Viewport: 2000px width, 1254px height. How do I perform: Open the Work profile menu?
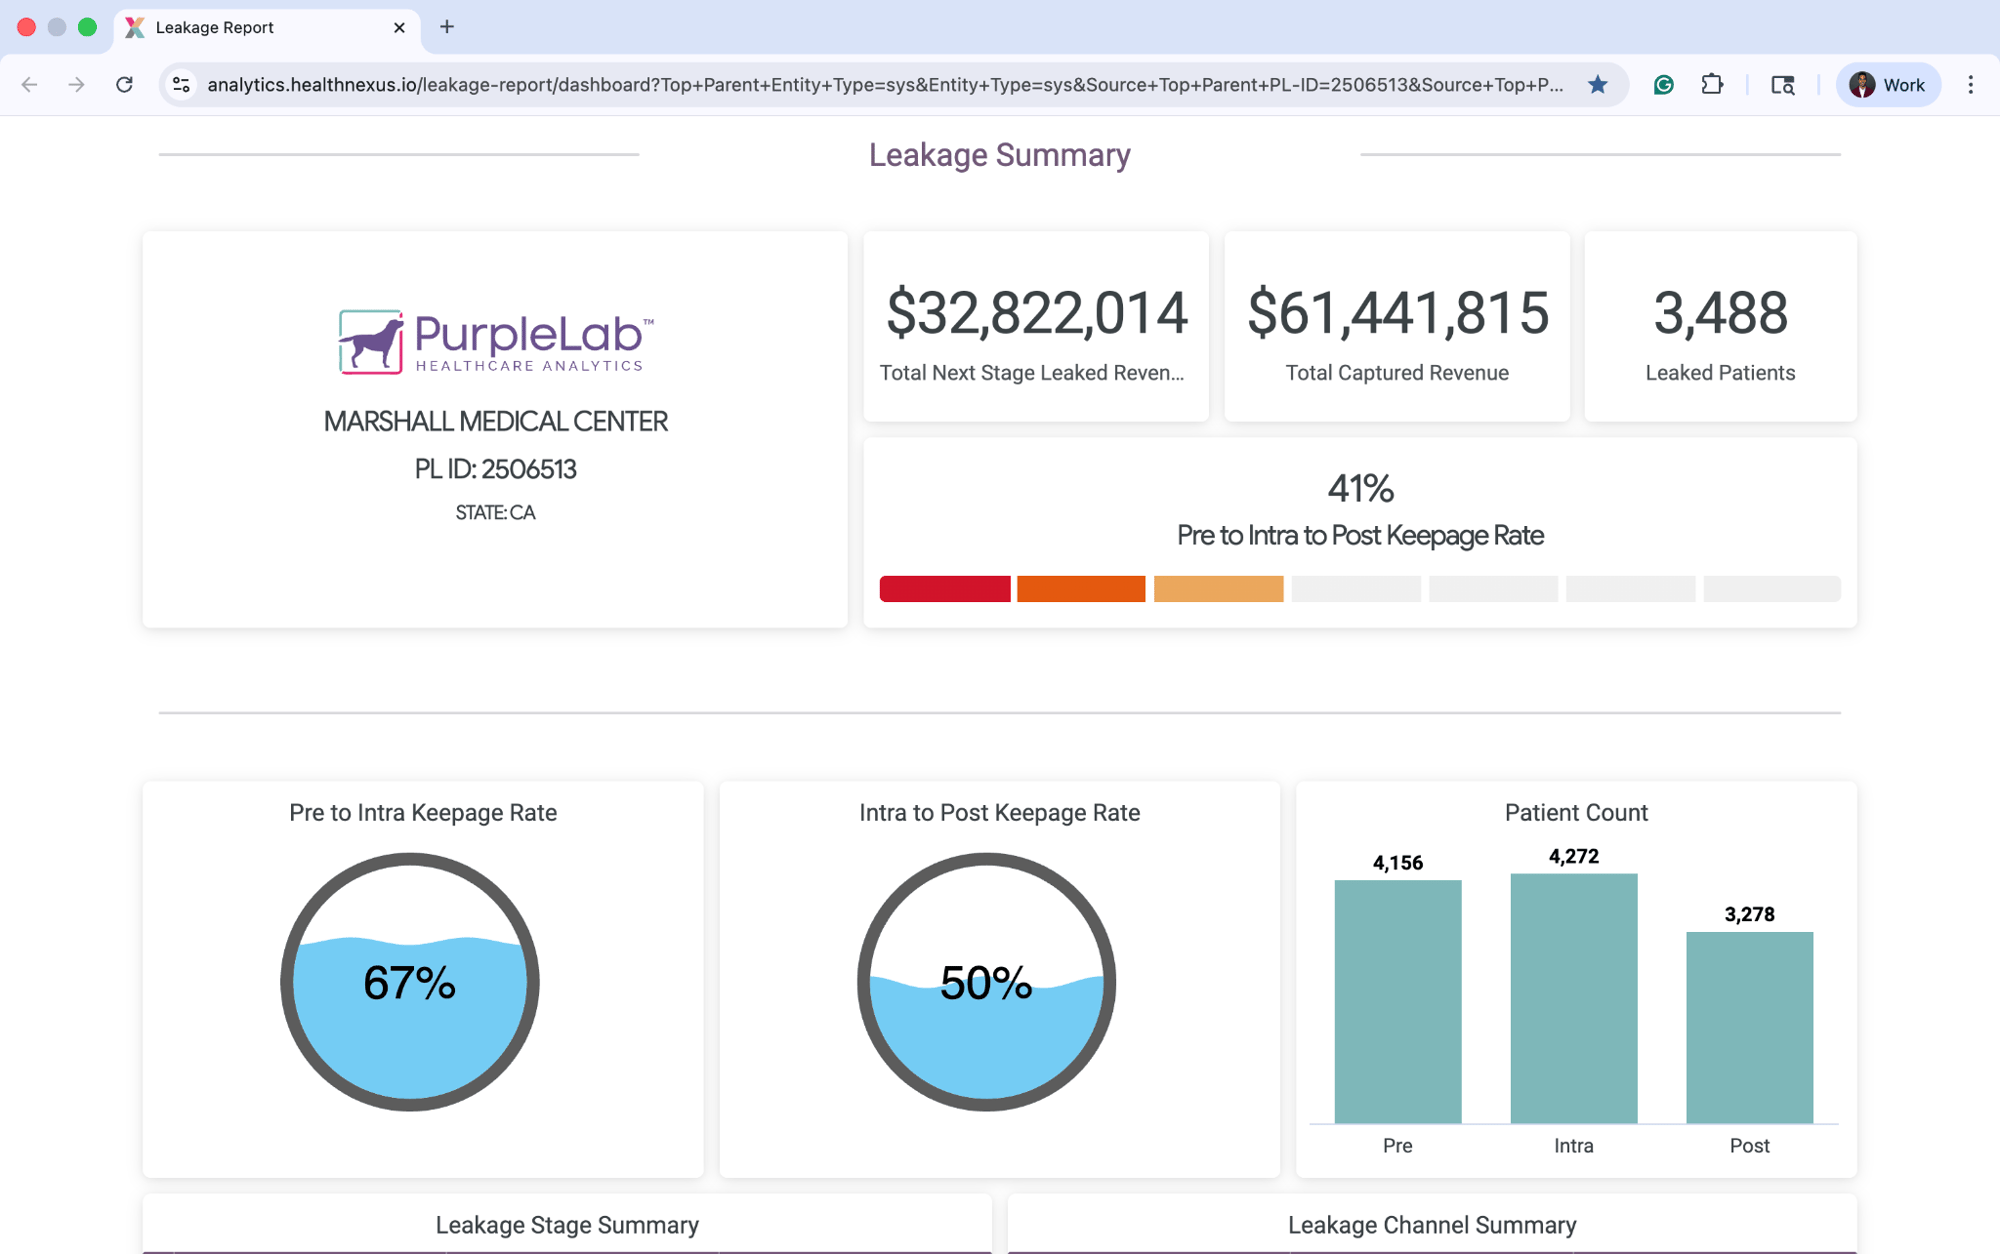1887,85
